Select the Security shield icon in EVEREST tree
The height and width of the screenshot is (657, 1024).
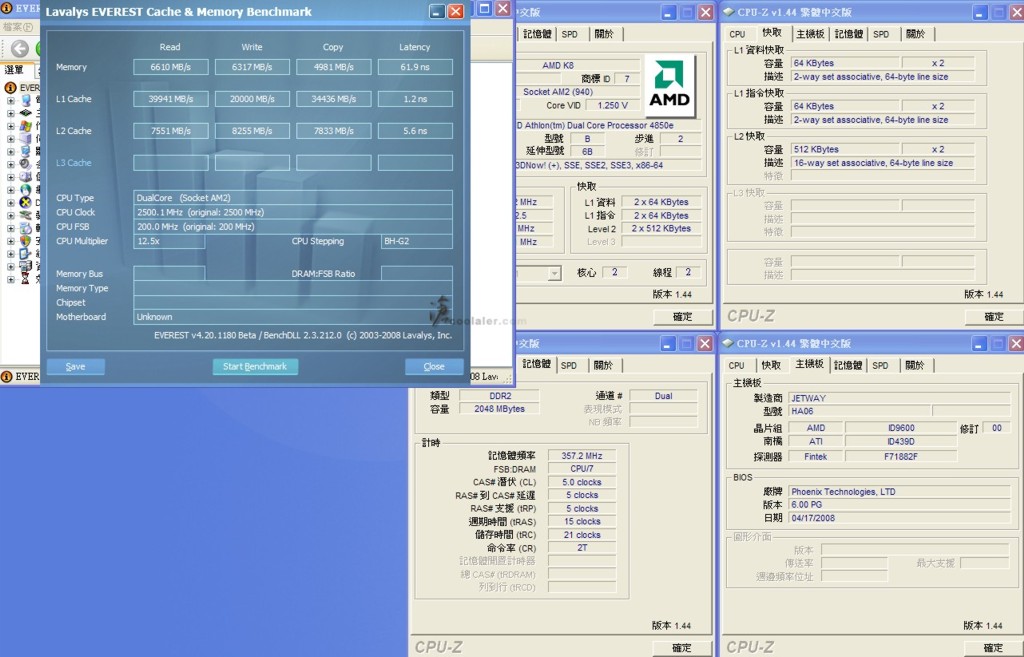[x=26, y=240]
